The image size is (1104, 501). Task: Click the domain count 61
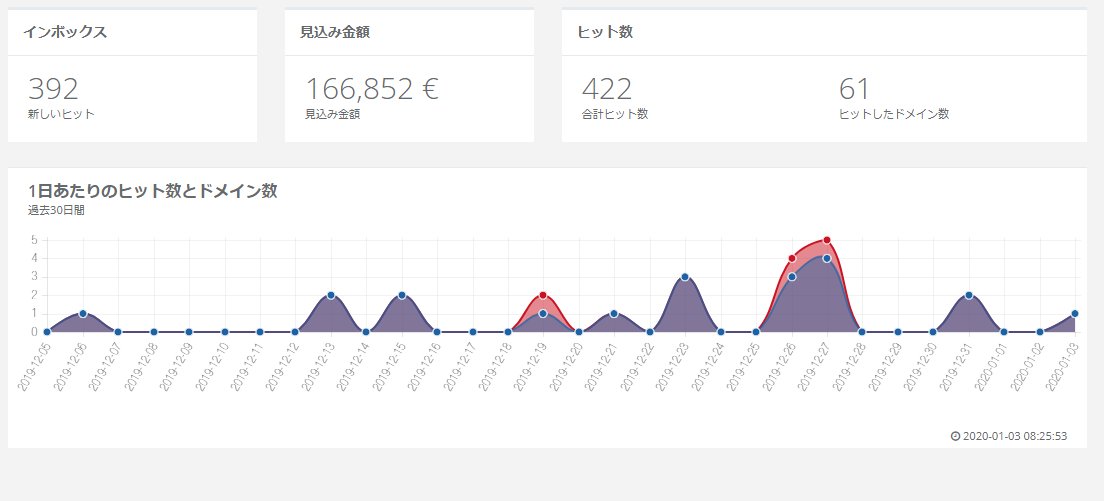point(854,89)
